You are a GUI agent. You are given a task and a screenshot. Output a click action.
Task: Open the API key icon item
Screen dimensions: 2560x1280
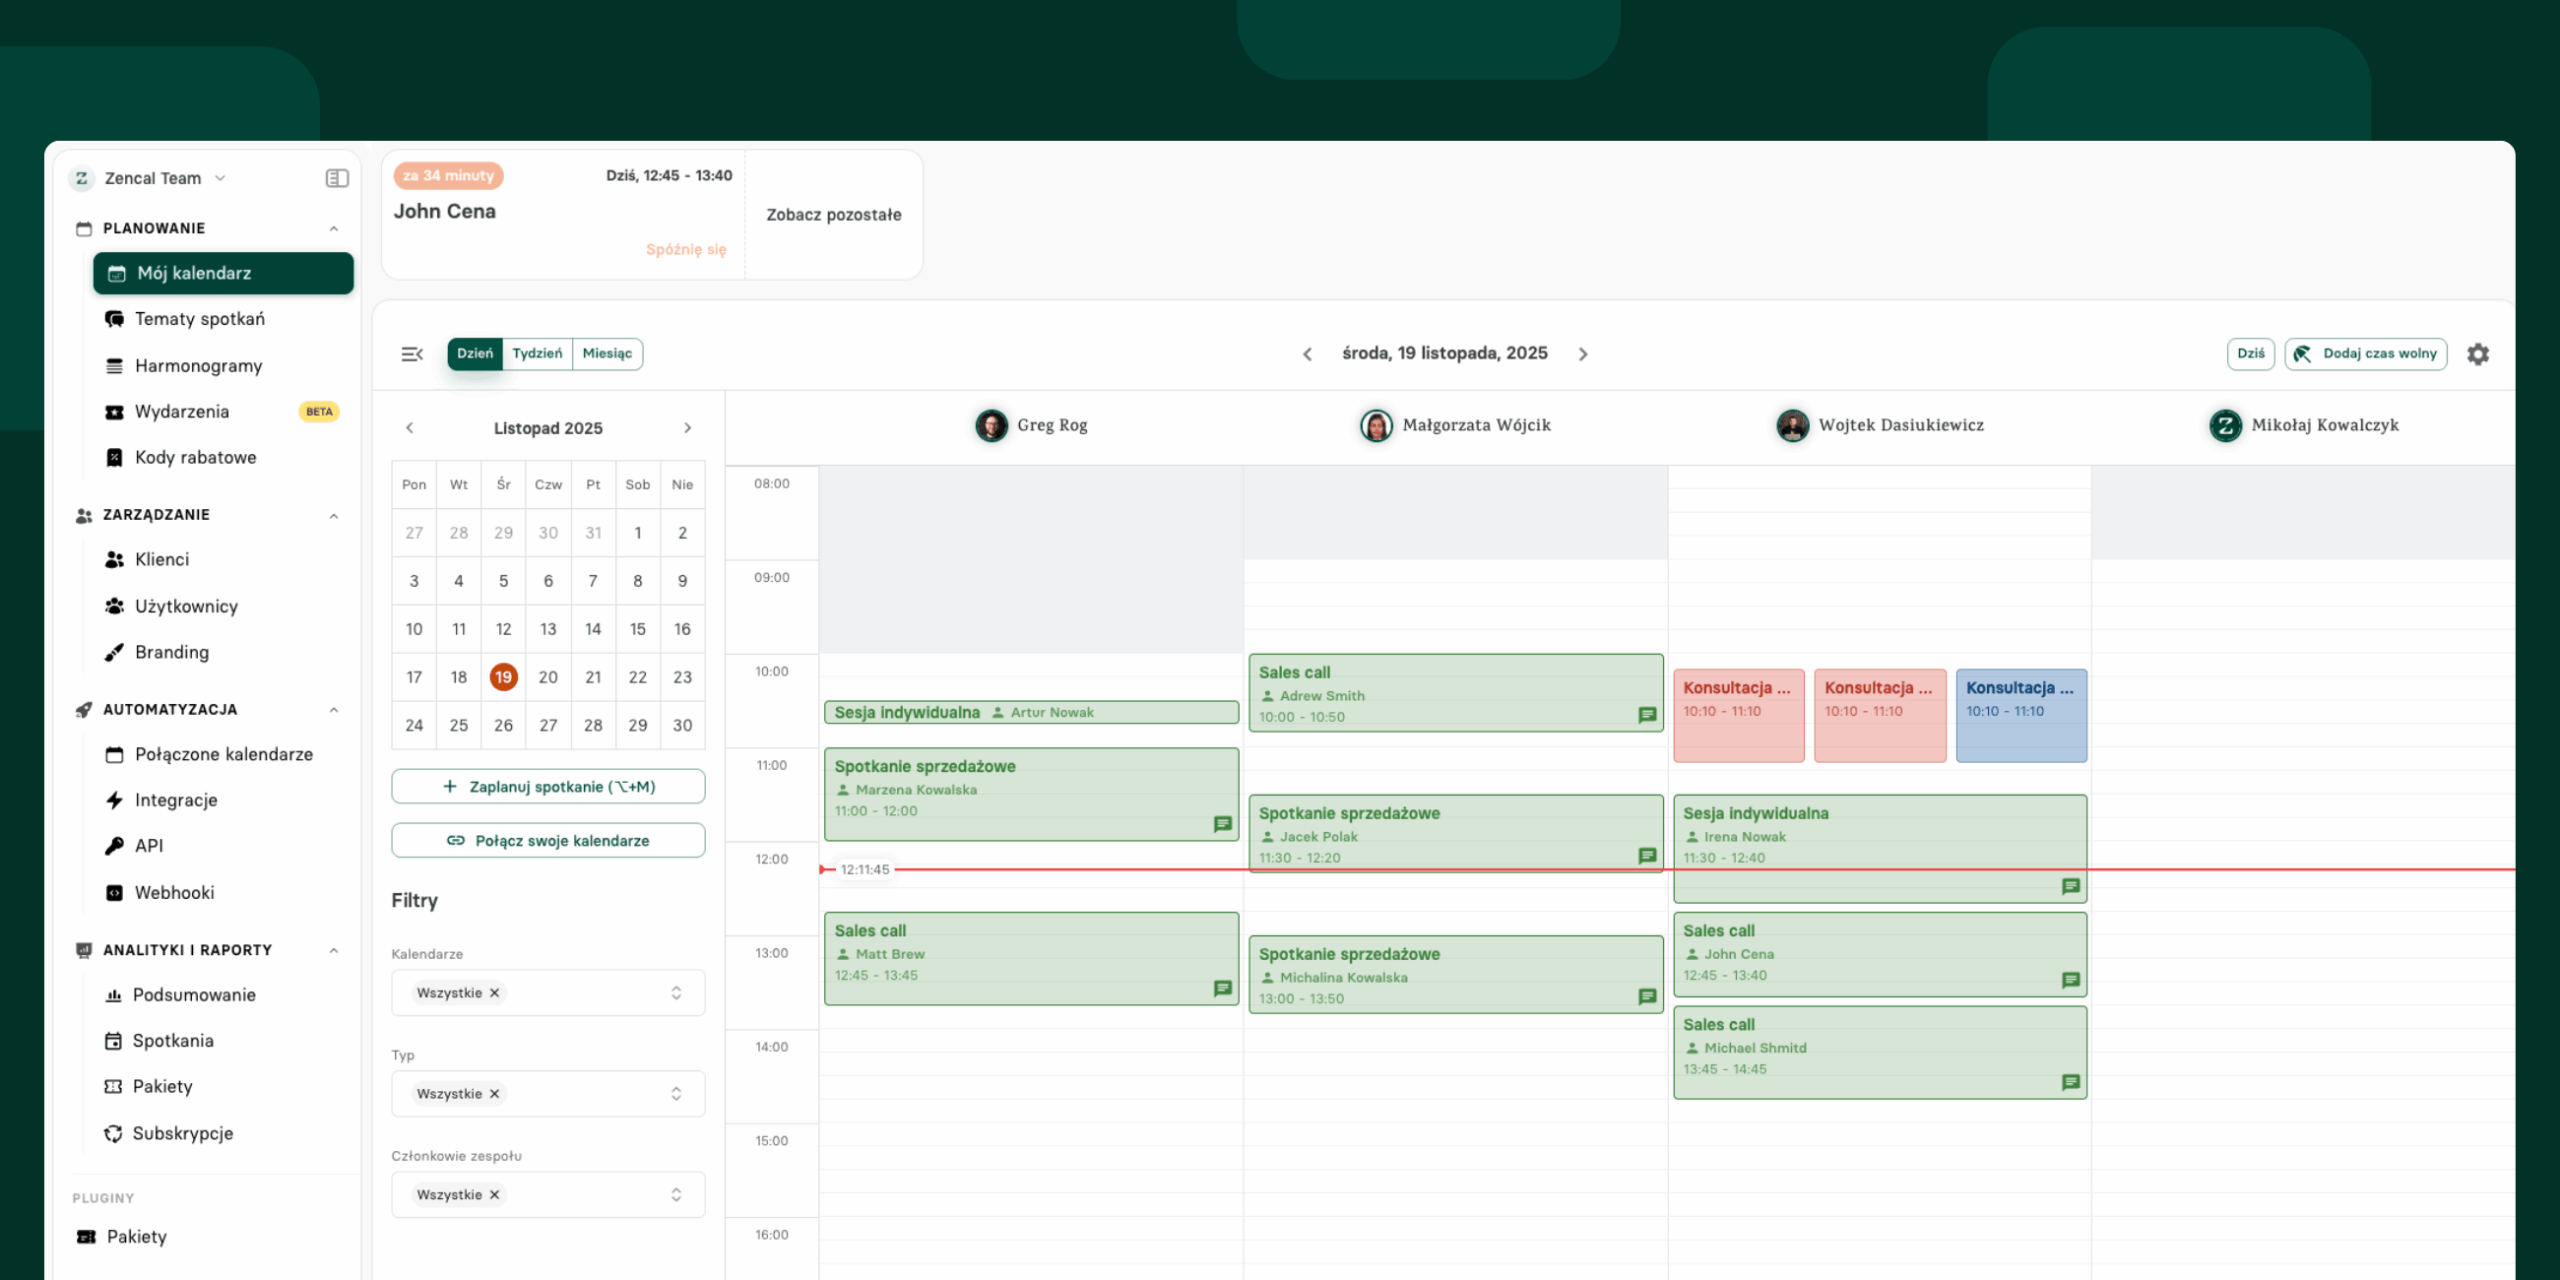[115, 846]
